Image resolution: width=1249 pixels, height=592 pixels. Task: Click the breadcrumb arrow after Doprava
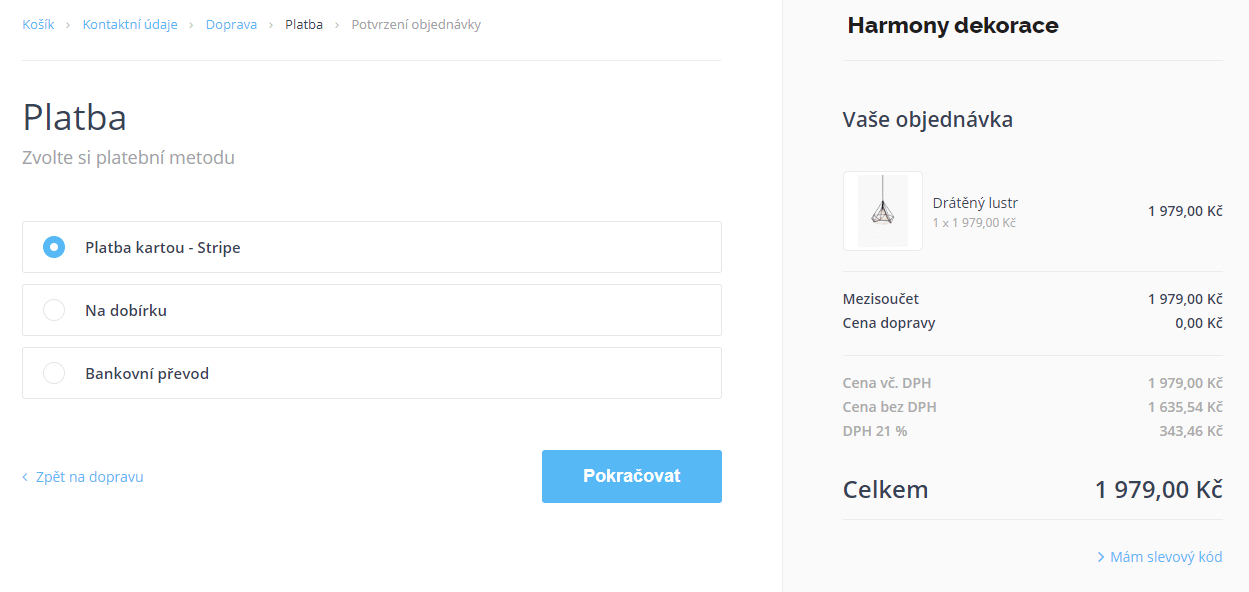click(271, 24)
